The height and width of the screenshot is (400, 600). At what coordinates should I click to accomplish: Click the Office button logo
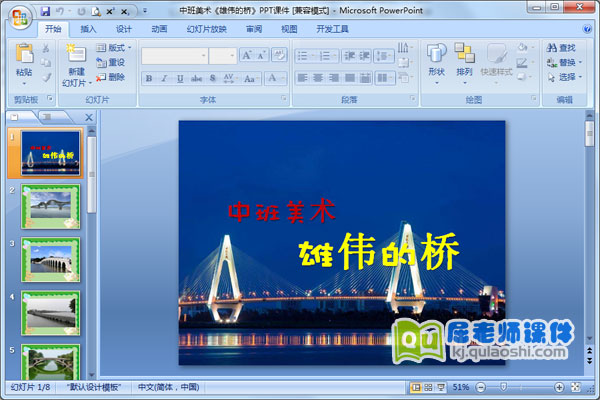coord(20,18)
